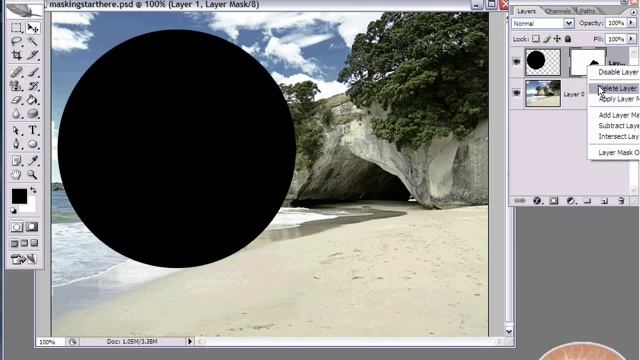The image size is (640, 360).
Task: Select the Sponge tool
Action: [x=32, y=113]
